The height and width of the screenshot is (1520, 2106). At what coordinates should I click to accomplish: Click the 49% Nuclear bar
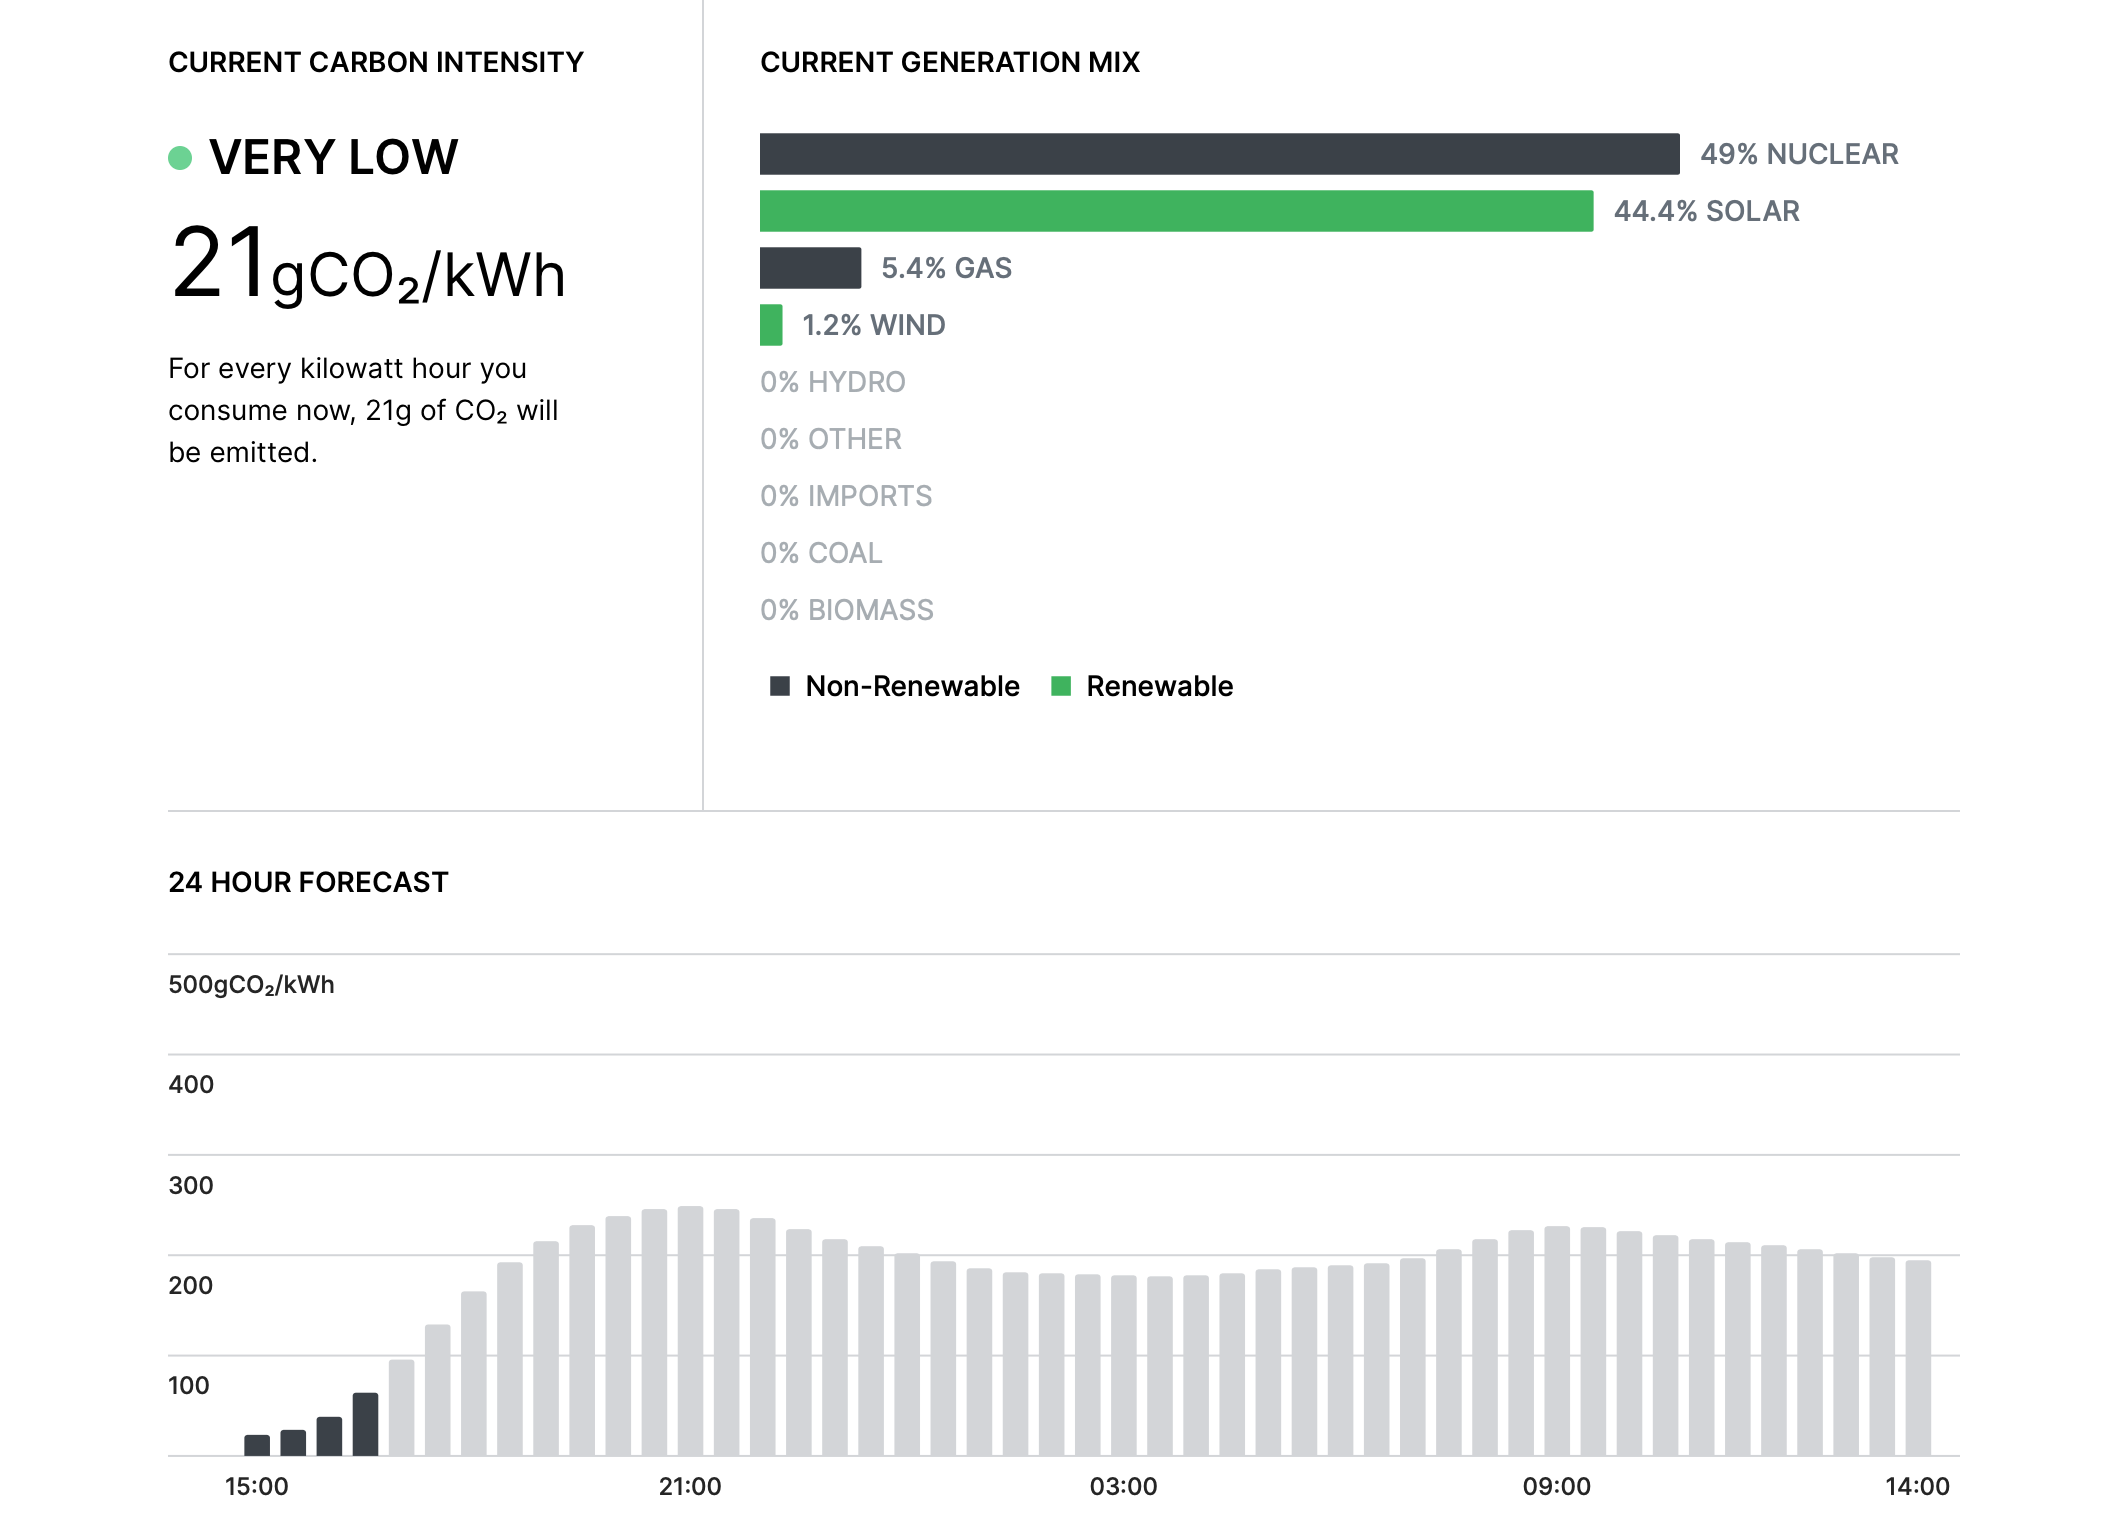[x=1219, y=154]
